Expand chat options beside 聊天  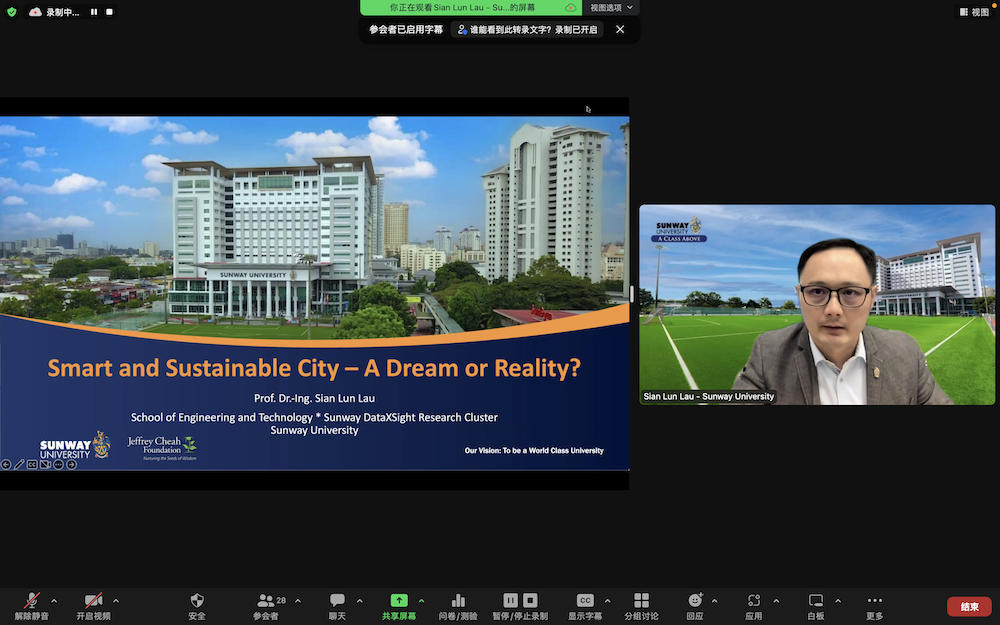pyautogui.click(x=360, y=601)
